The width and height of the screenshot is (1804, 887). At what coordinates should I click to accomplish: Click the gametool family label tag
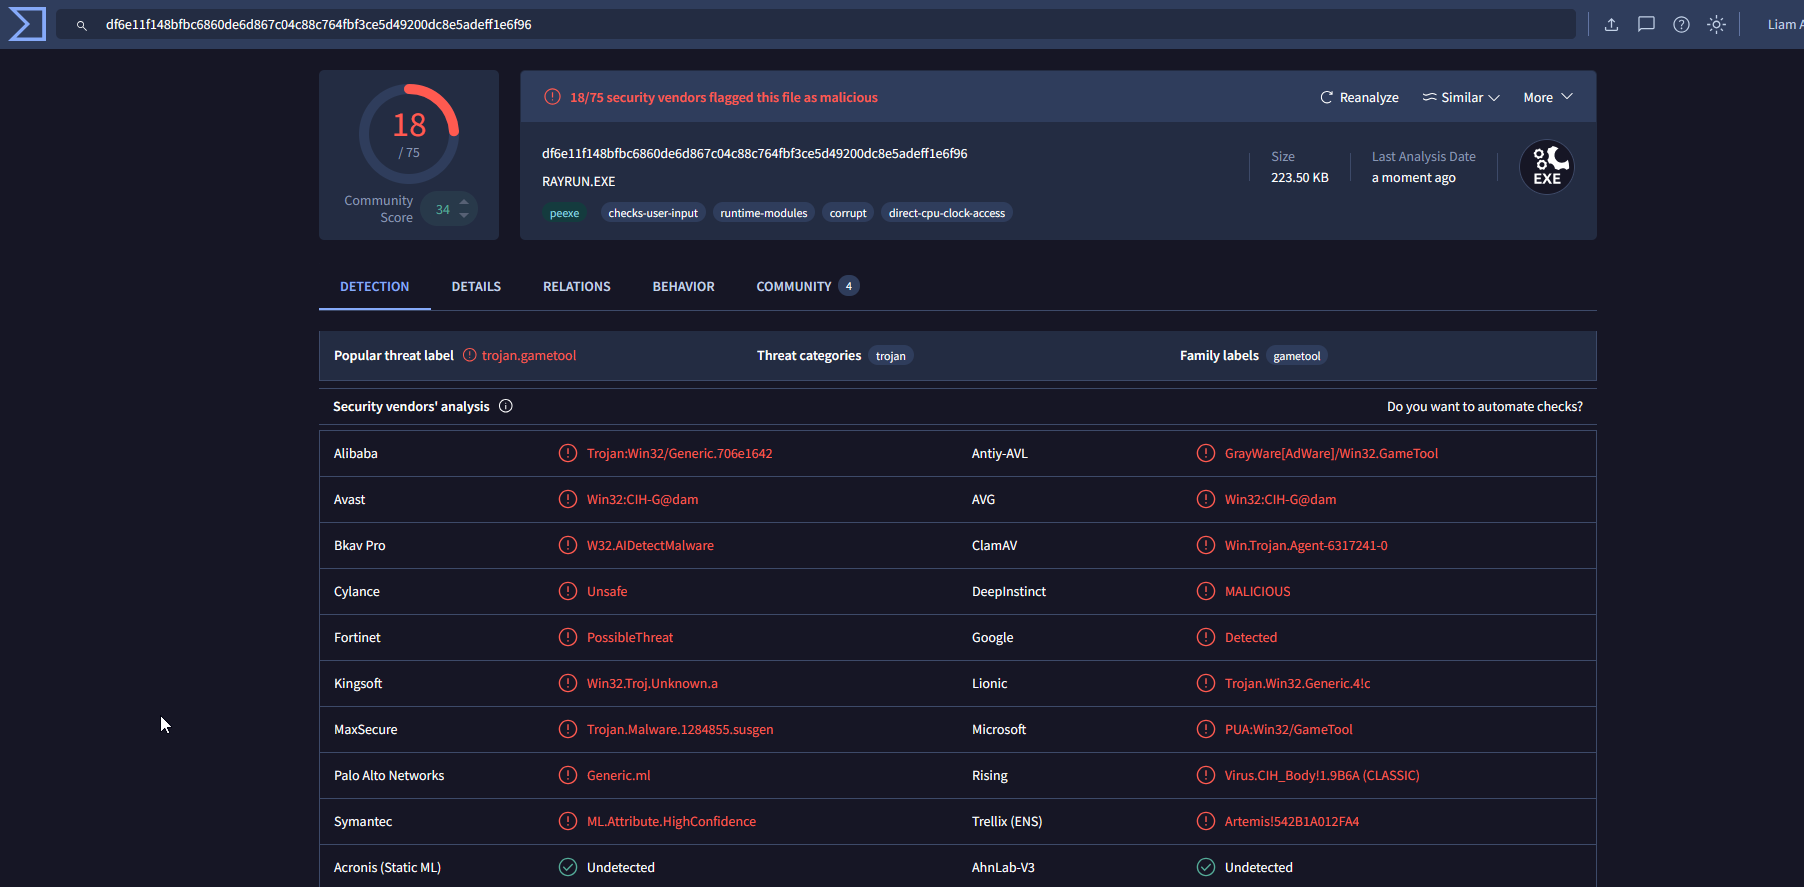pos(1297,356)
